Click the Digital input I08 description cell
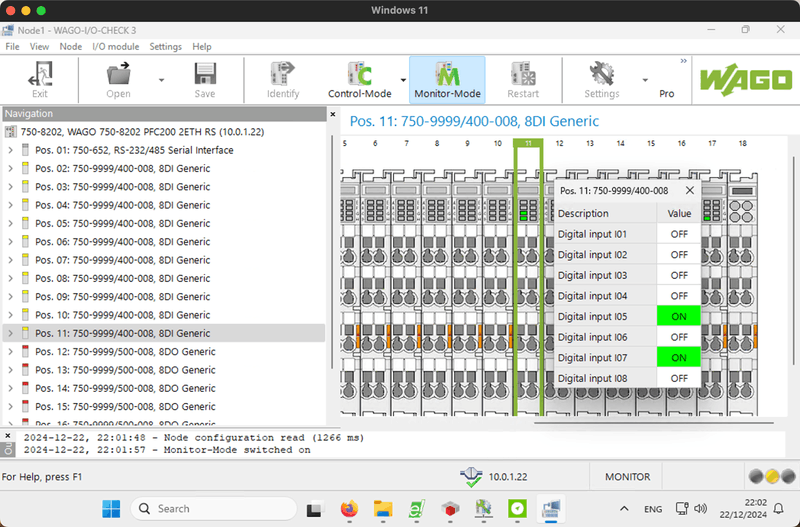 tap(606, 379)
